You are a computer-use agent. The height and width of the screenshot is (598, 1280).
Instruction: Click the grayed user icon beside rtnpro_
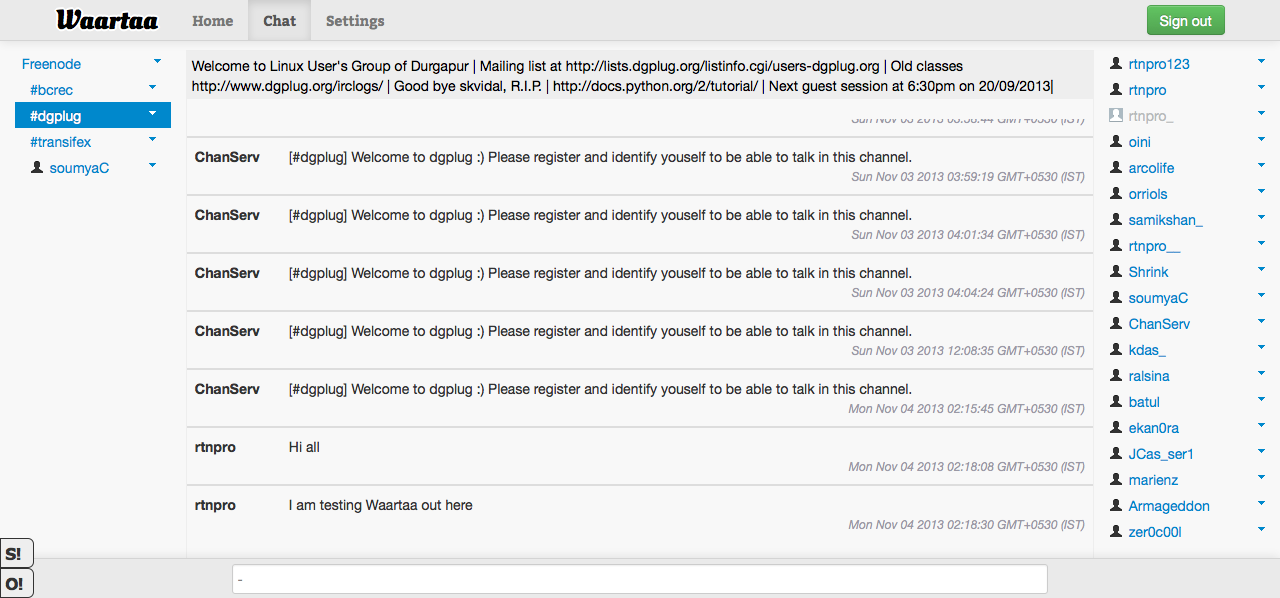(x=1116, y=116)
